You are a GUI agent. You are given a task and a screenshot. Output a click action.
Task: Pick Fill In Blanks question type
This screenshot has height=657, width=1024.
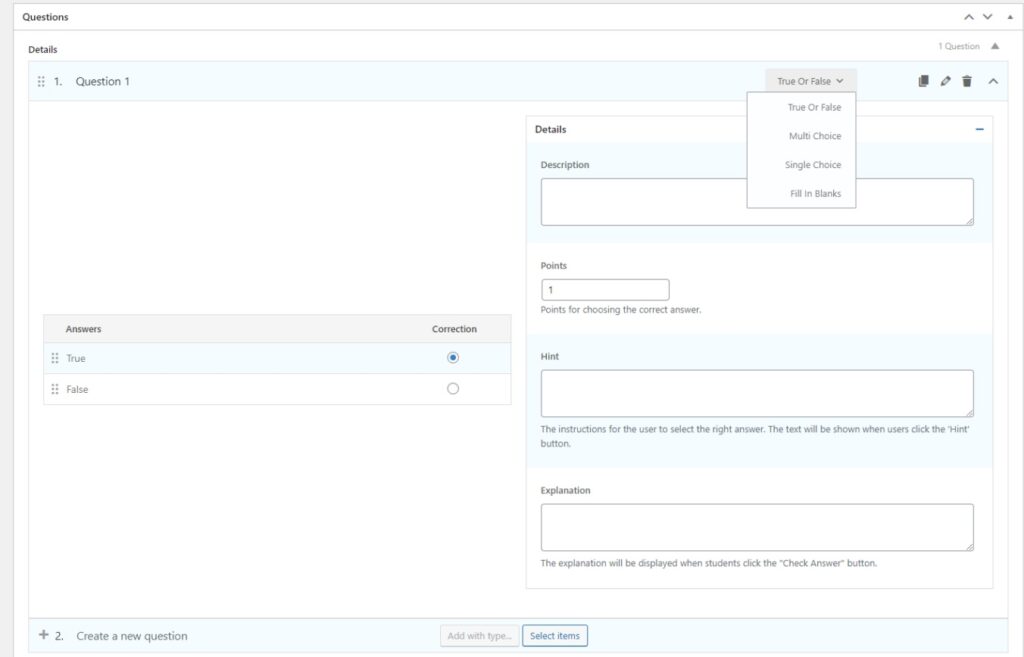(x=815, y=193)
